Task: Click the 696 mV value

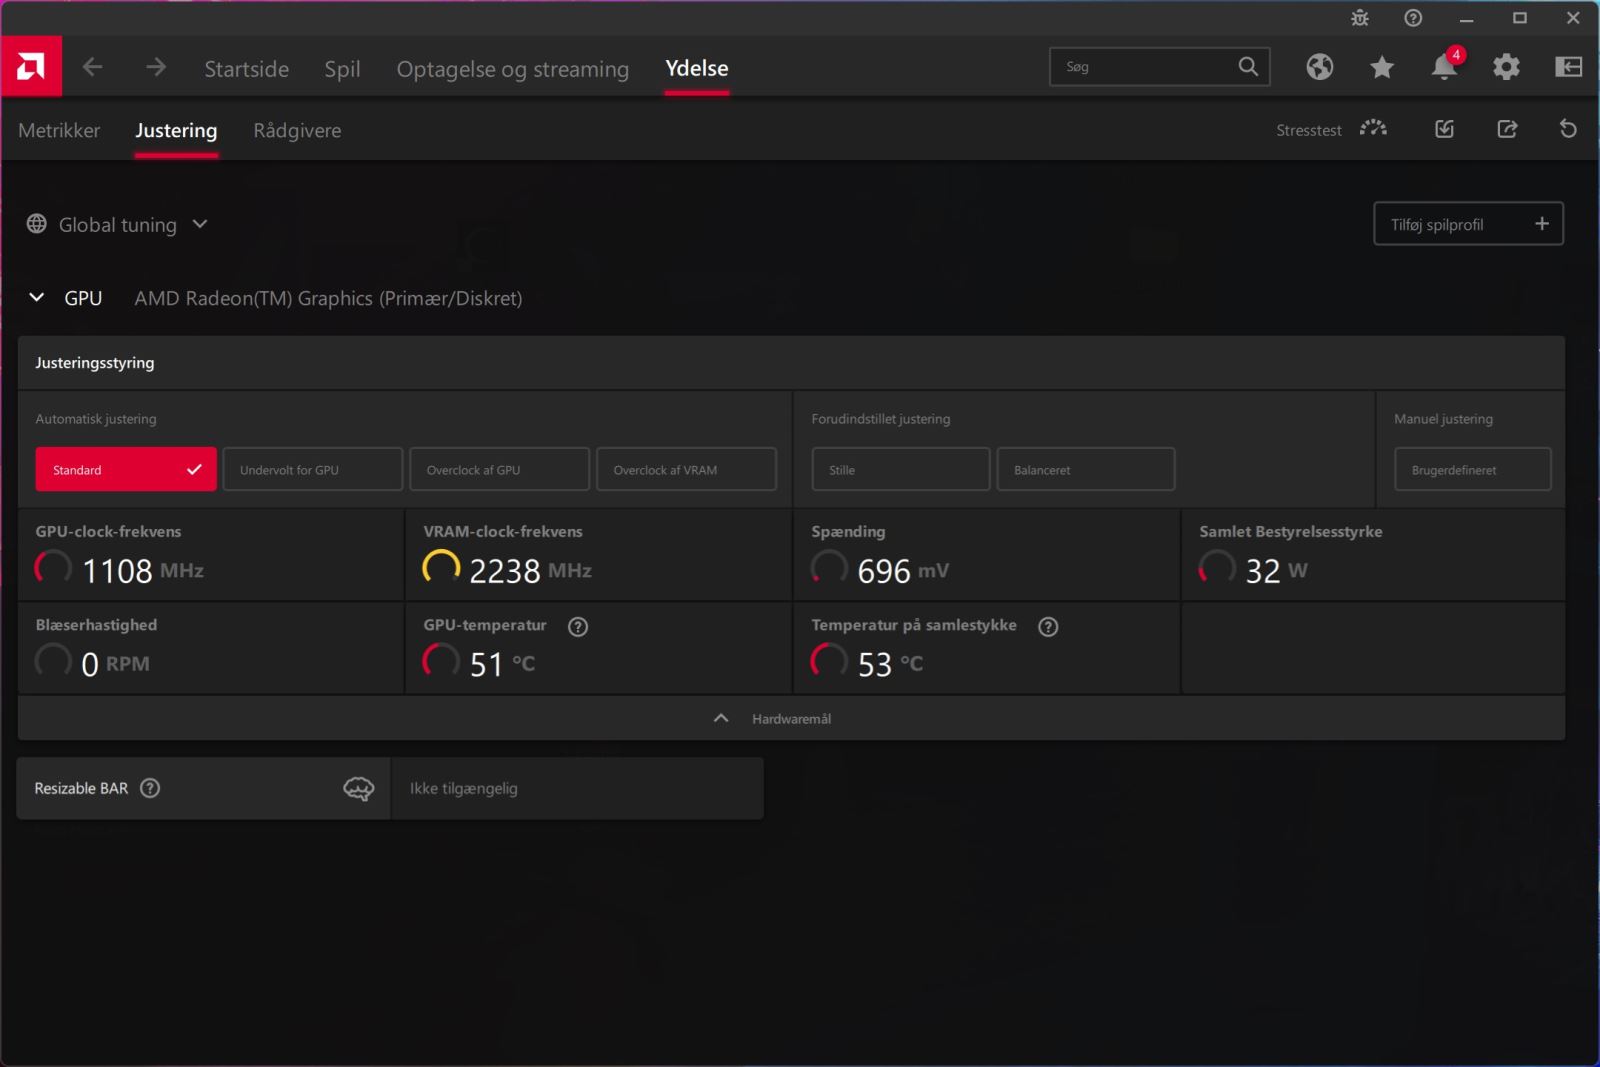Action: click(903, 570)
